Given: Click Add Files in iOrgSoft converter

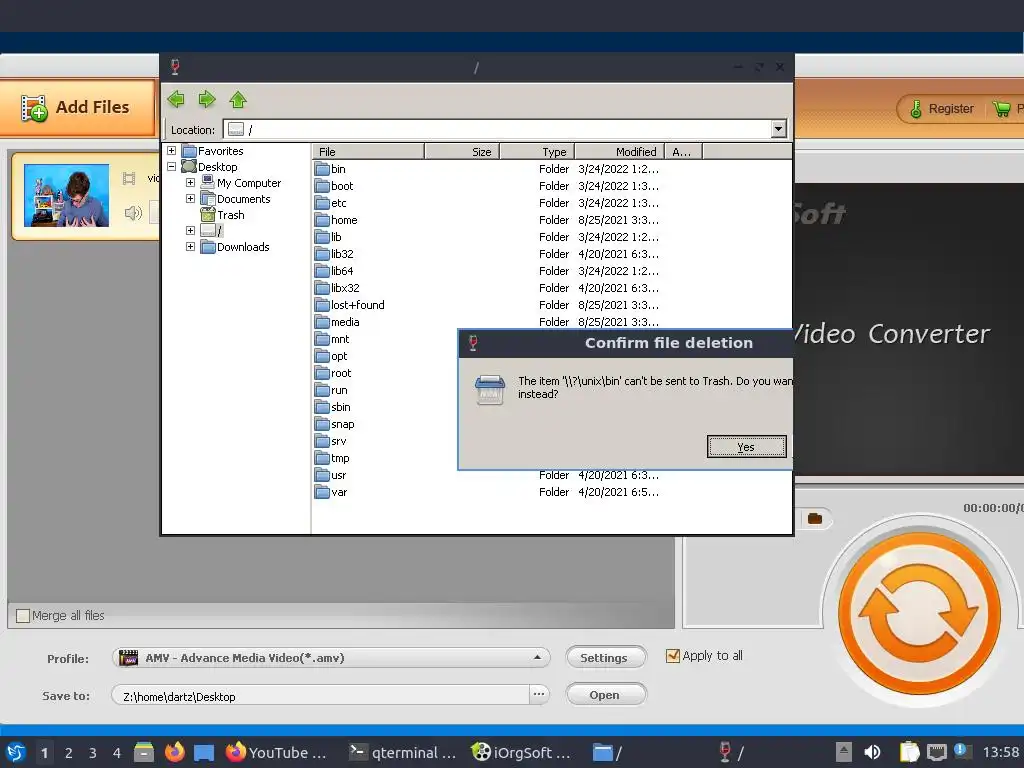Looking at the screenshot, I should (x=77, y=108).
